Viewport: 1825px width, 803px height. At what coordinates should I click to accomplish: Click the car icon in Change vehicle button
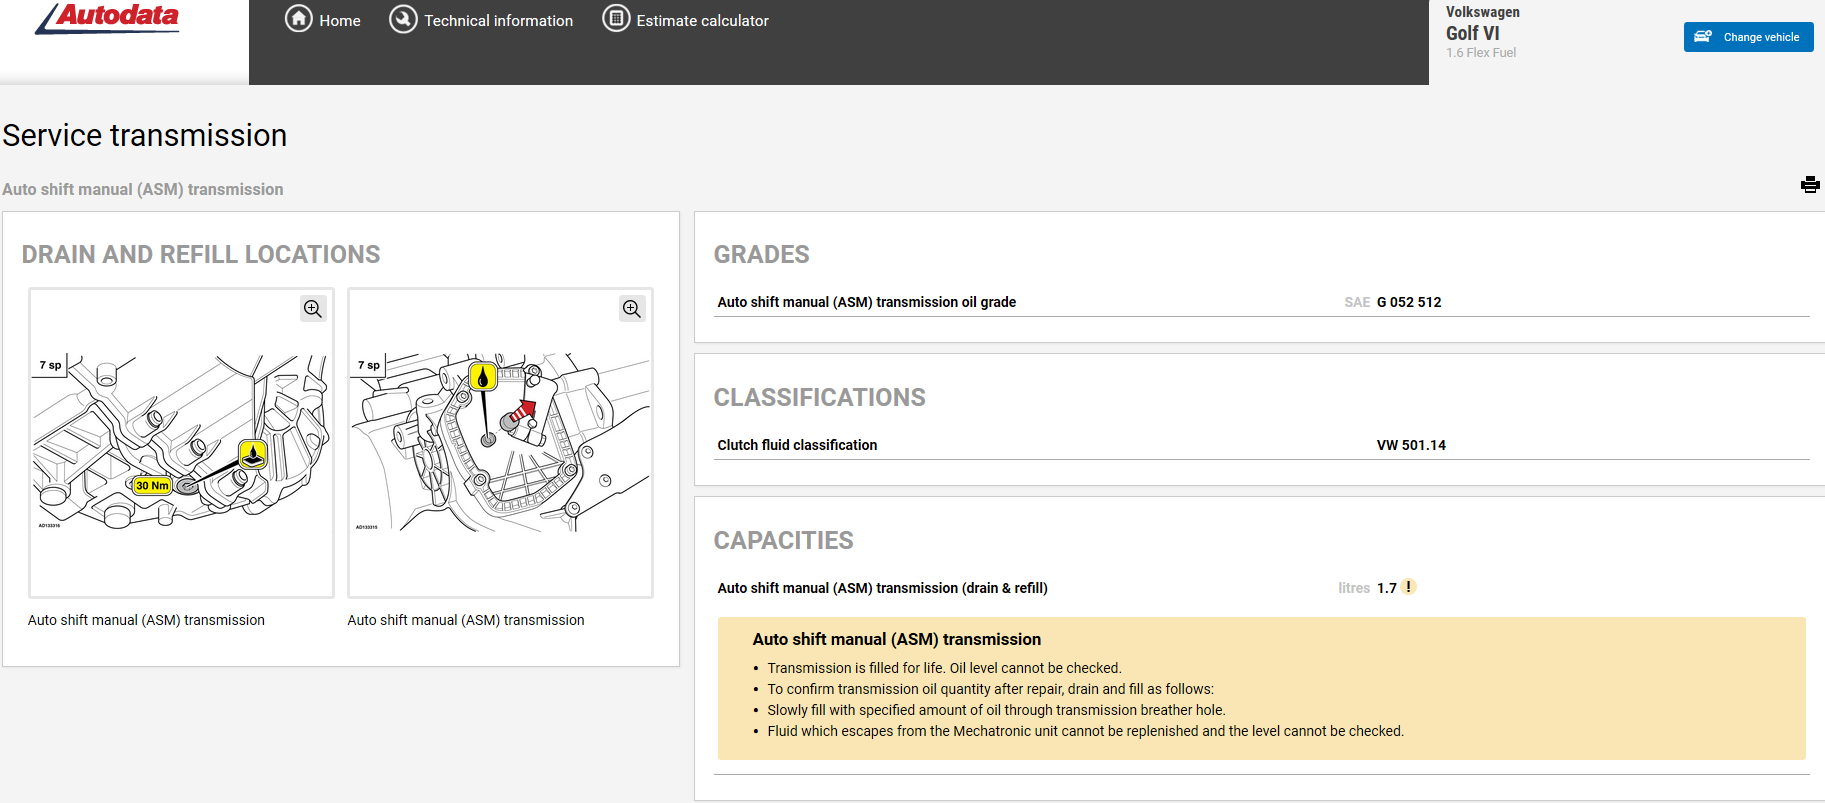tap(1703, 37)
